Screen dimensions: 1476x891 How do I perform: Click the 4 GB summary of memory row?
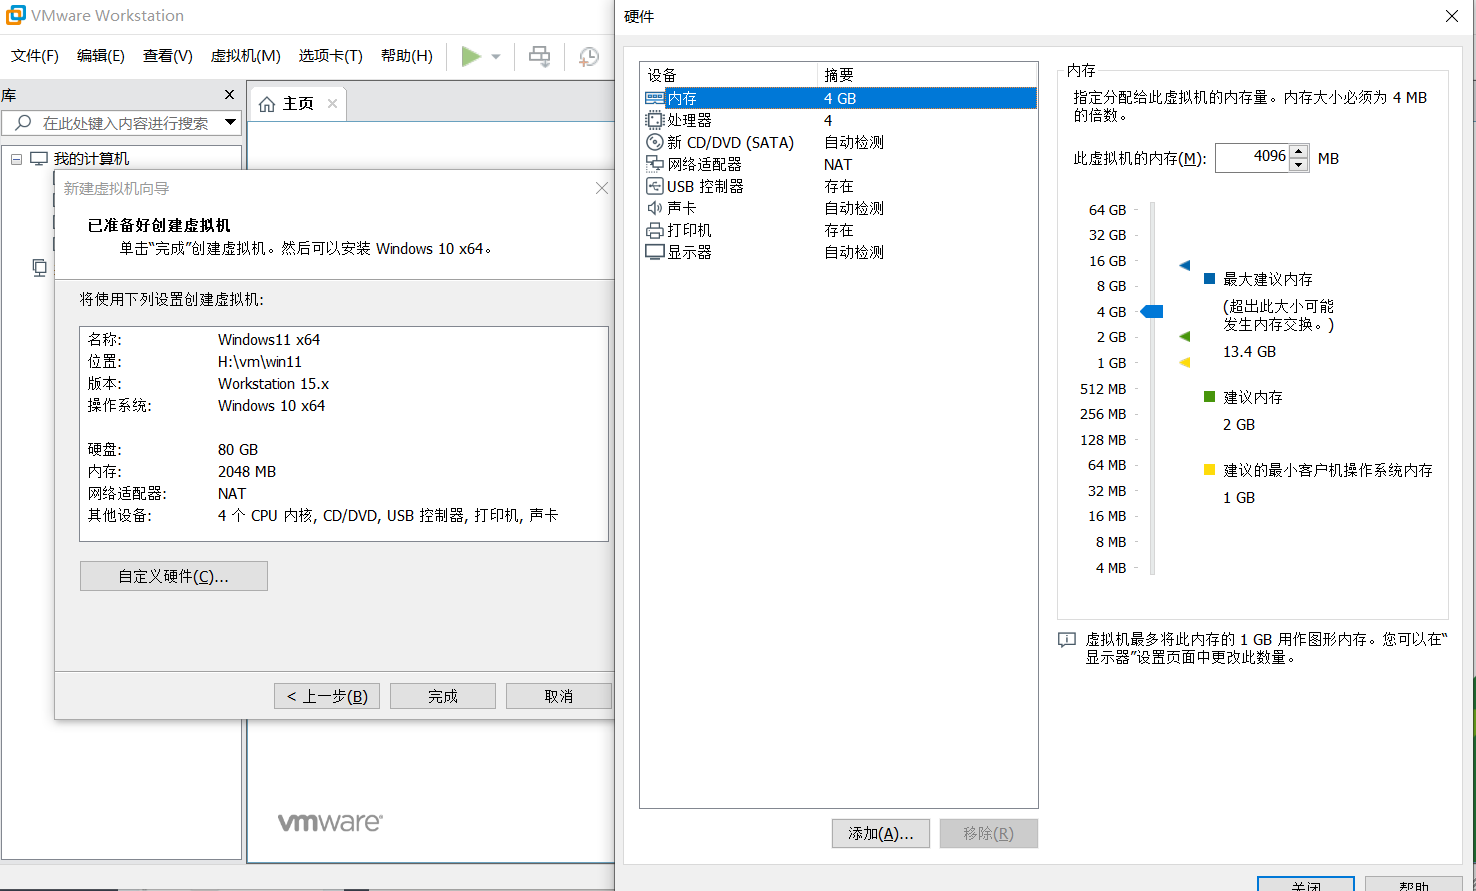[840, 98]
